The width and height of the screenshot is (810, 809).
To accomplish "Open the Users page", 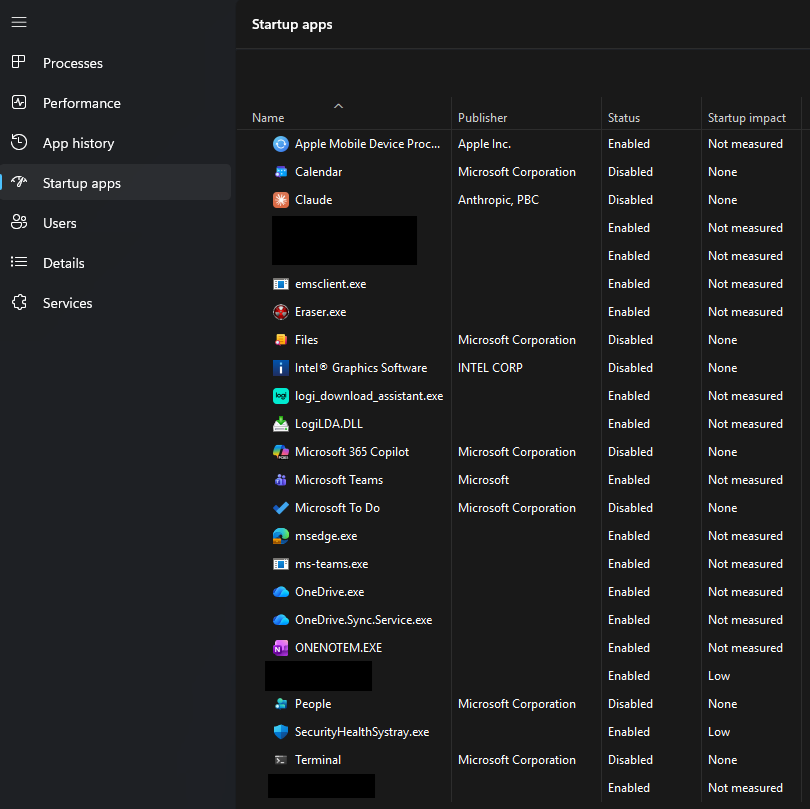I will tap(116, 223).
